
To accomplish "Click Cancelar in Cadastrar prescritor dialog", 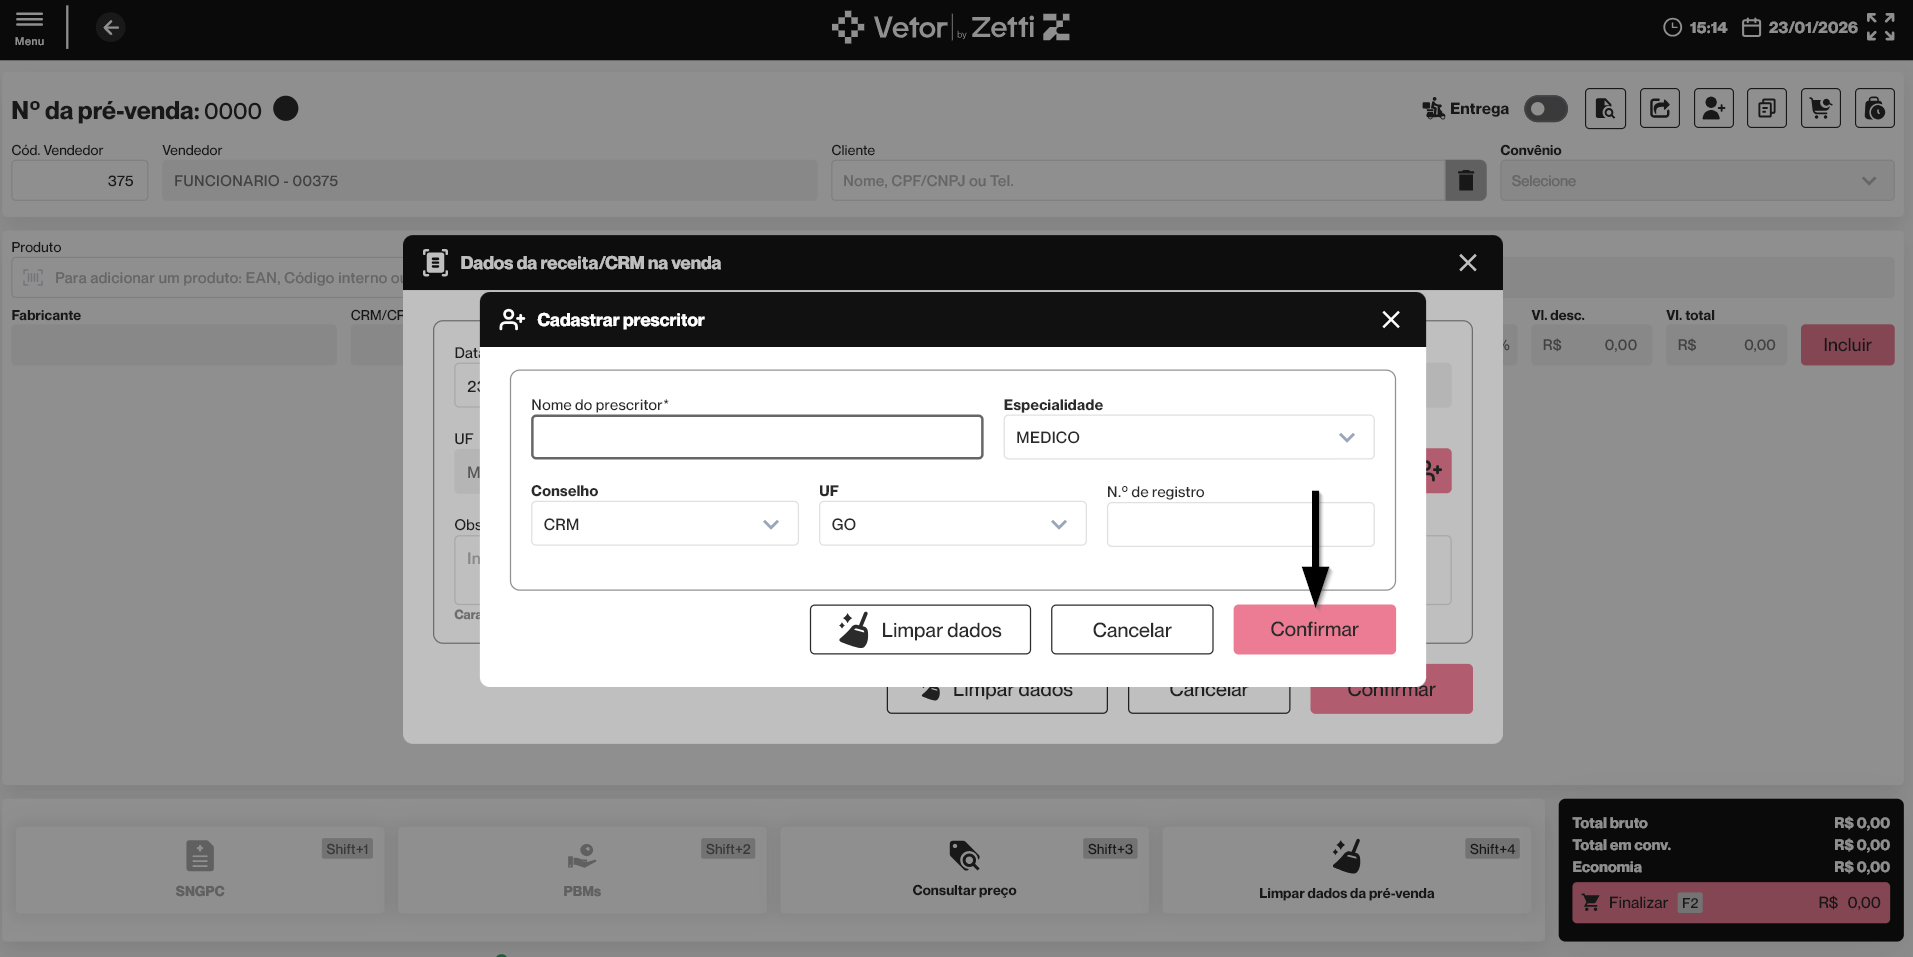I will (x=1132, y=630).
